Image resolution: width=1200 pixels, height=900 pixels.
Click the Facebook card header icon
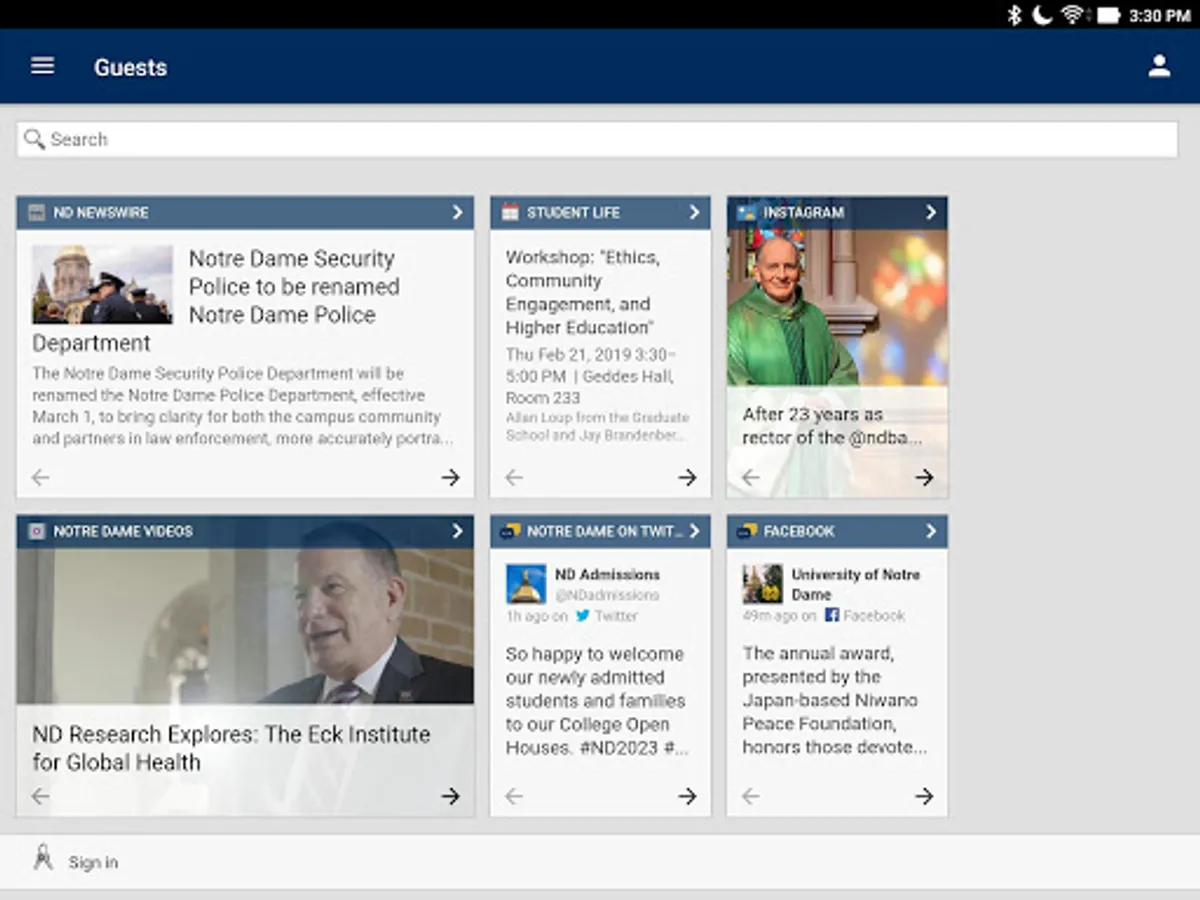click(746, 531)
